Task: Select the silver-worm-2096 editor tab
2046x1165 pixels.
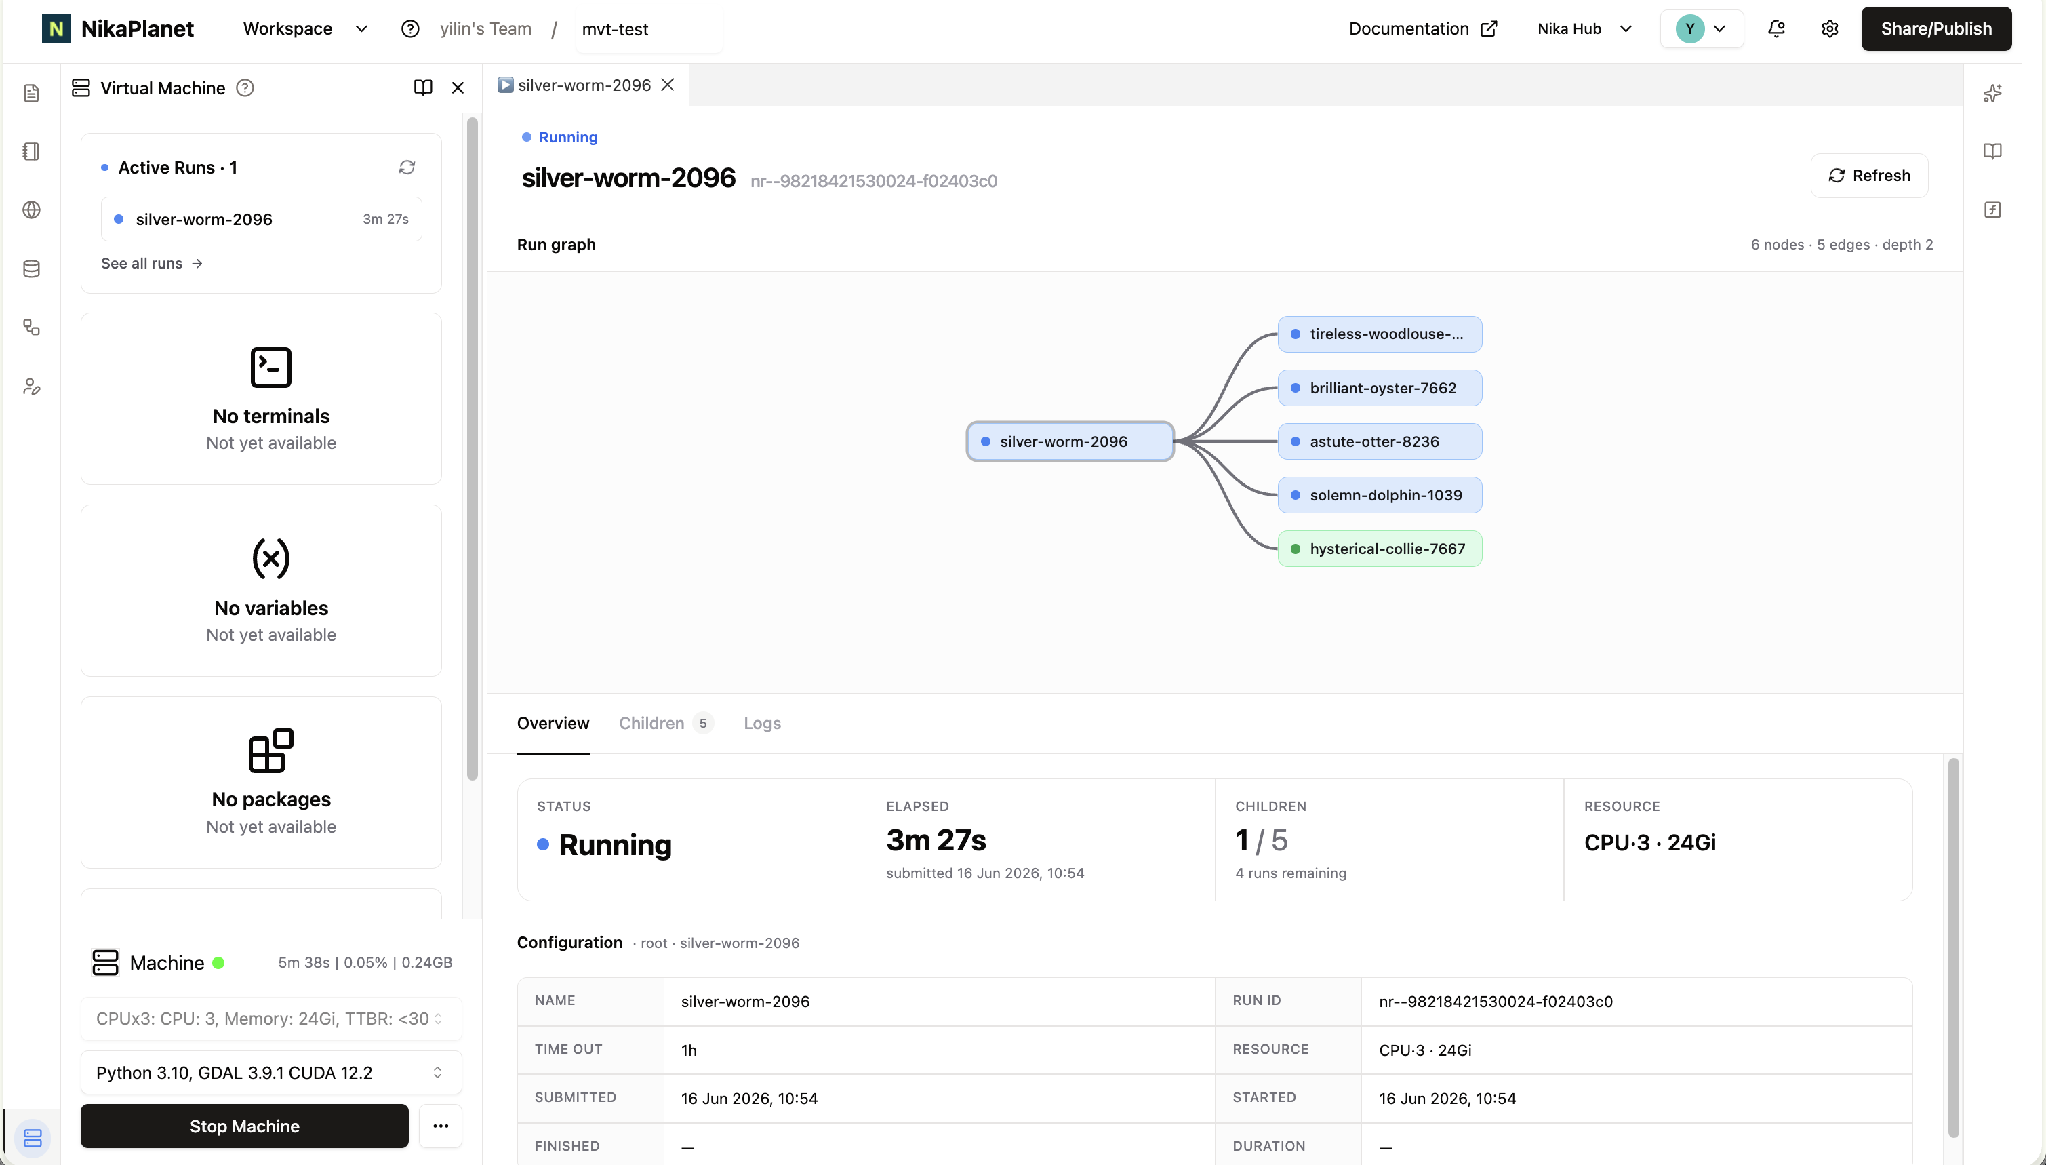Action: (586, 85)
